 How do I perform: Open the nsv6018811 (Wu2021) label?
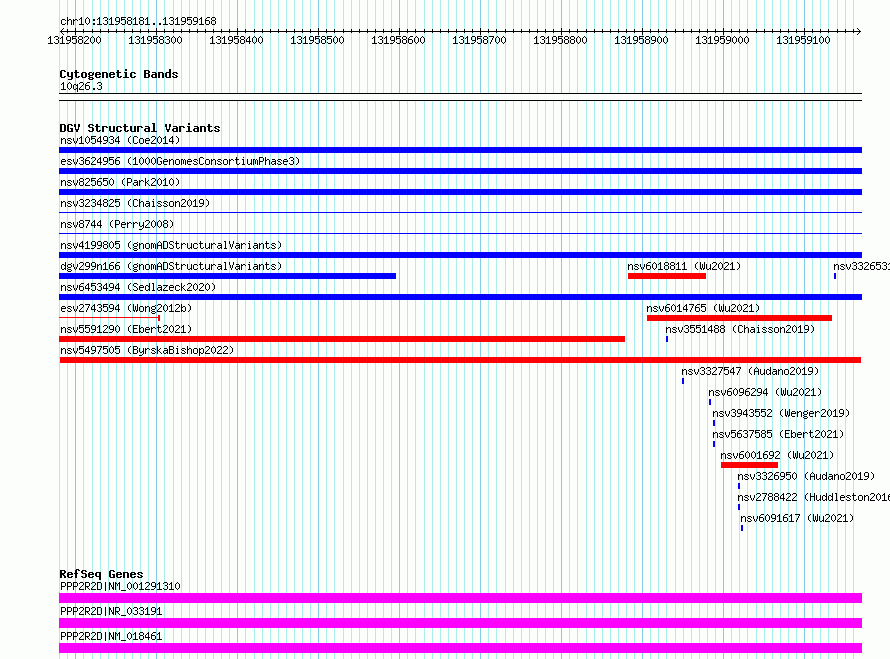pos(684,266)
